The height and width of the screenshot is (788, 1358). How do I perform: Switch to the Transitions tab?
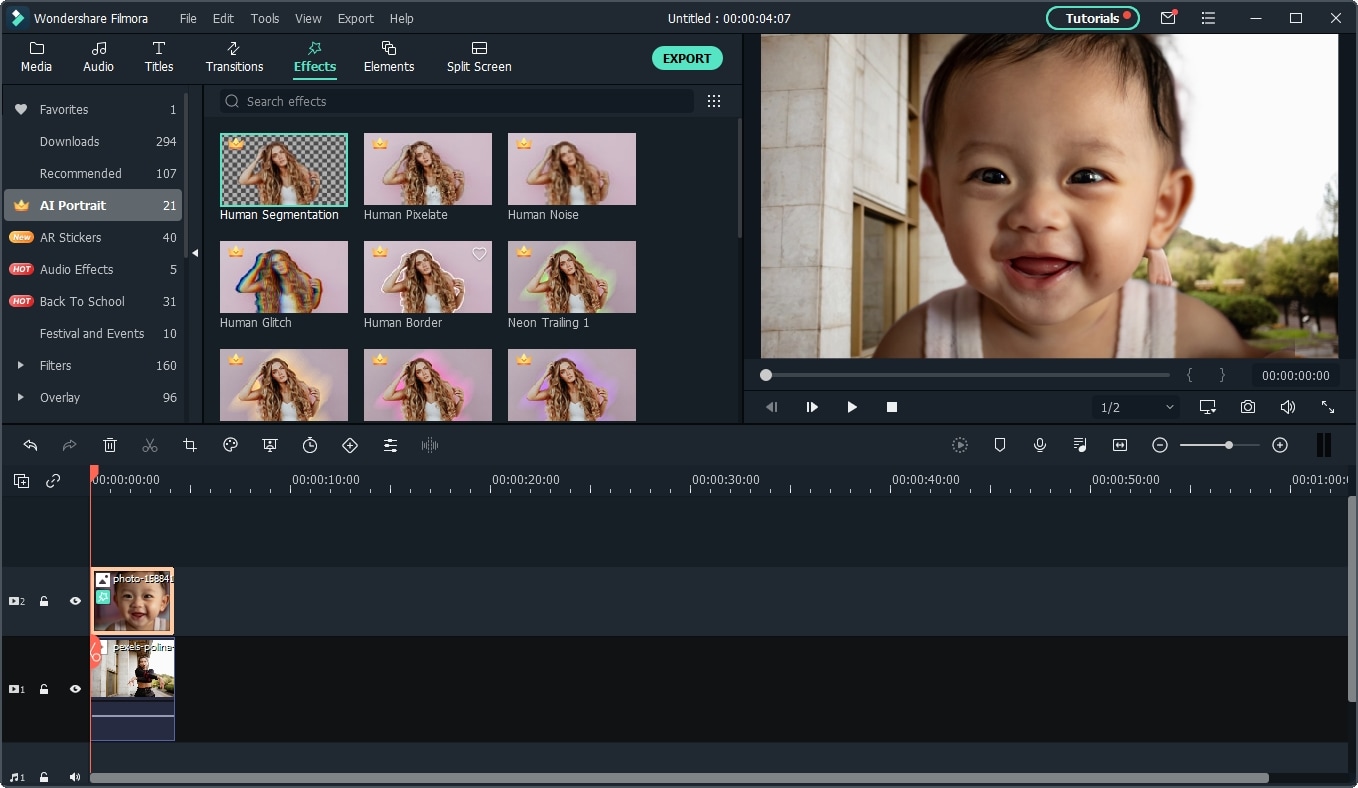point(234,57)
